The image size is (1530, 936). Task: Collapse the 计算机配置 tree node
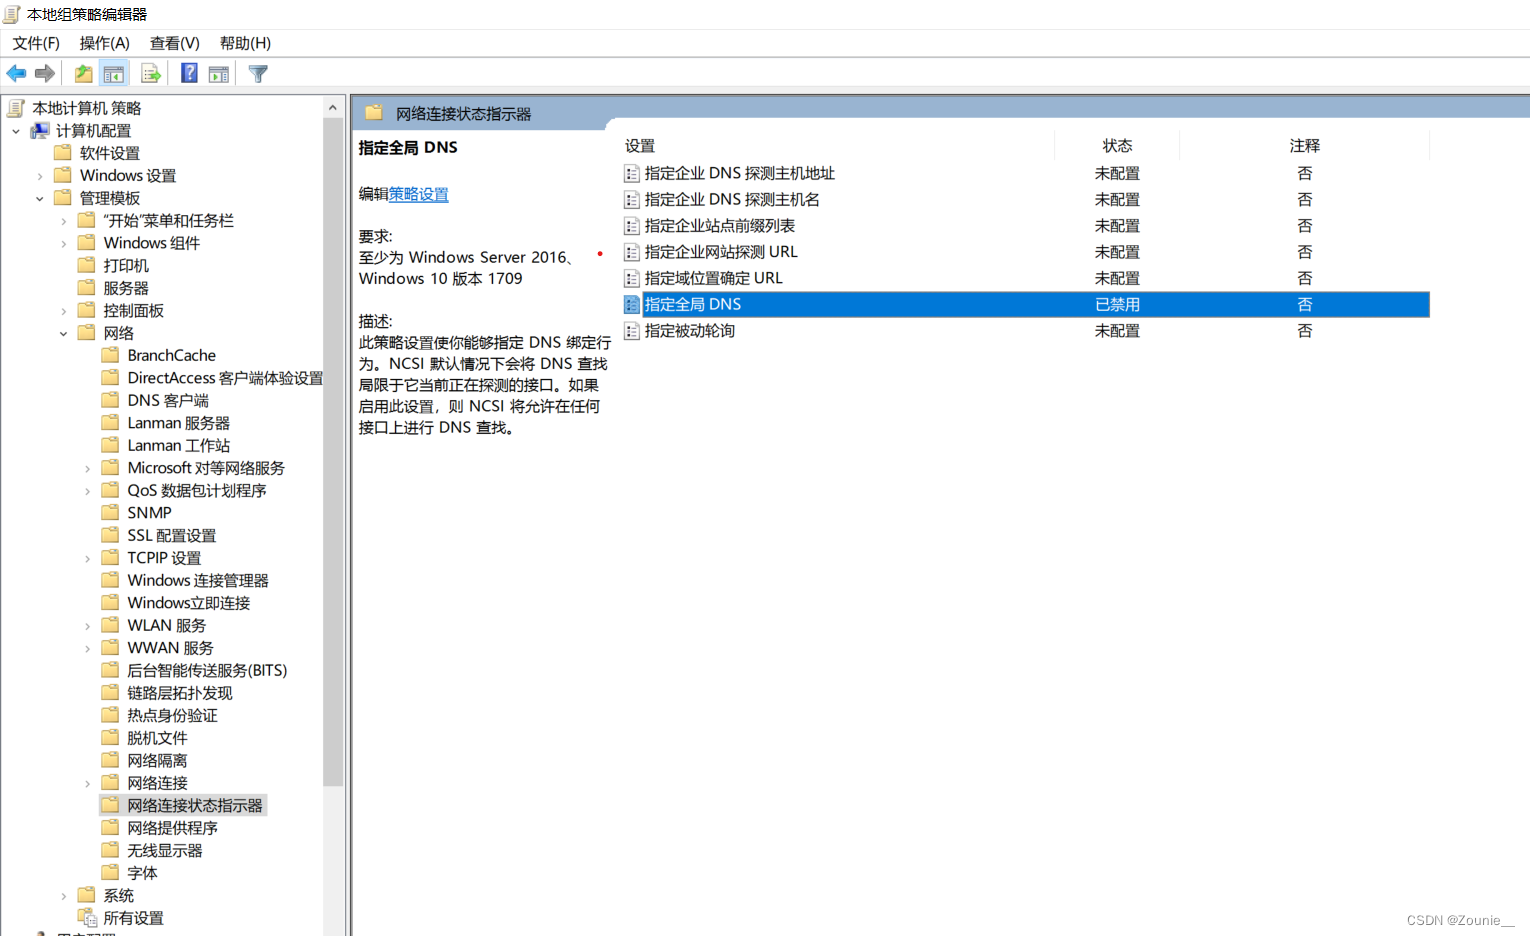[x=16, y=131]
